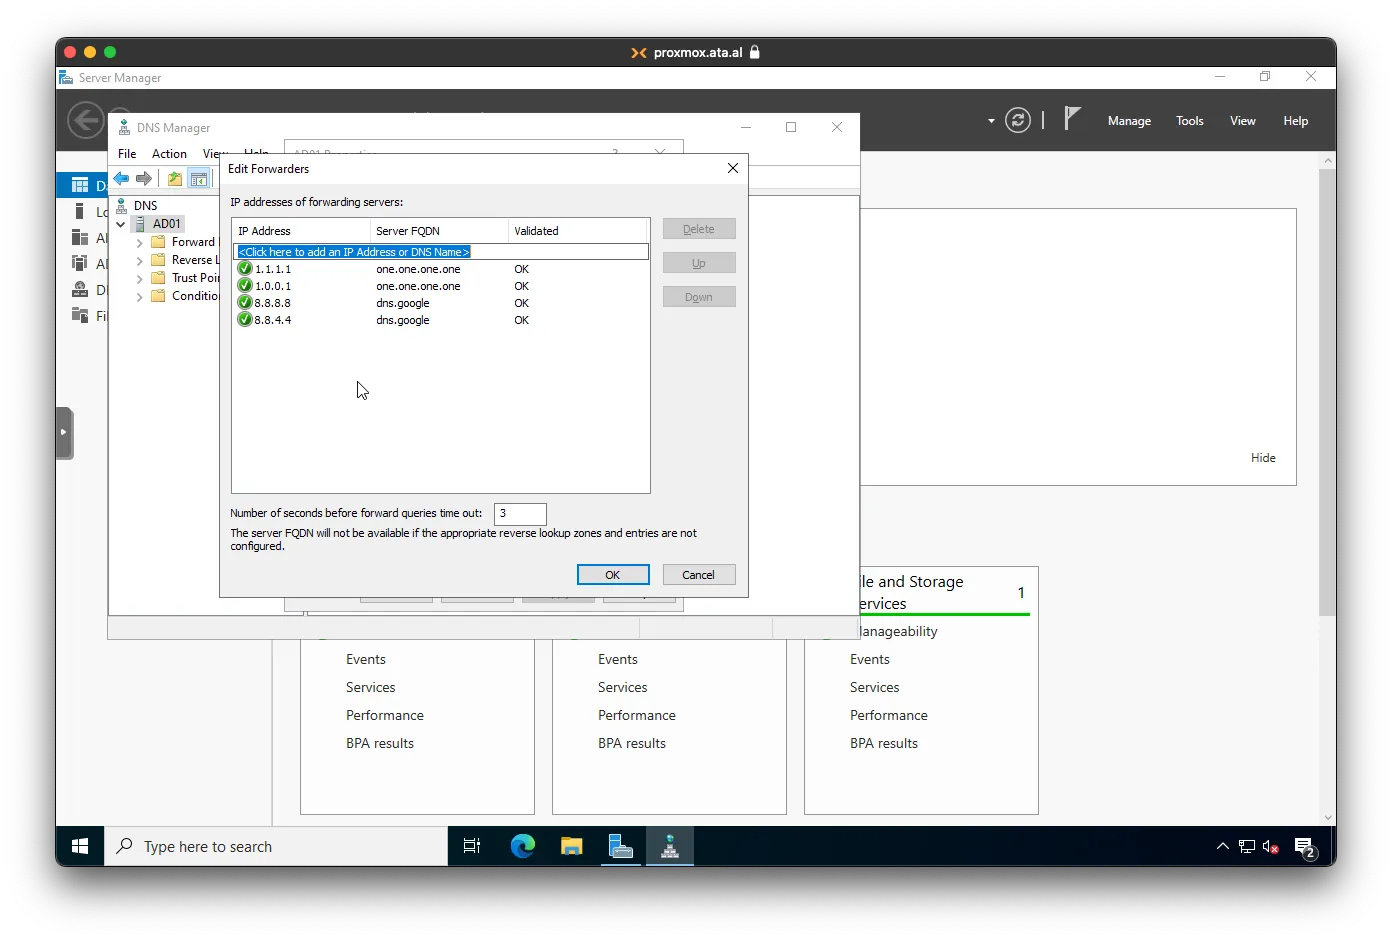Expand the Conditional Forwarders node

pos(140,296)
